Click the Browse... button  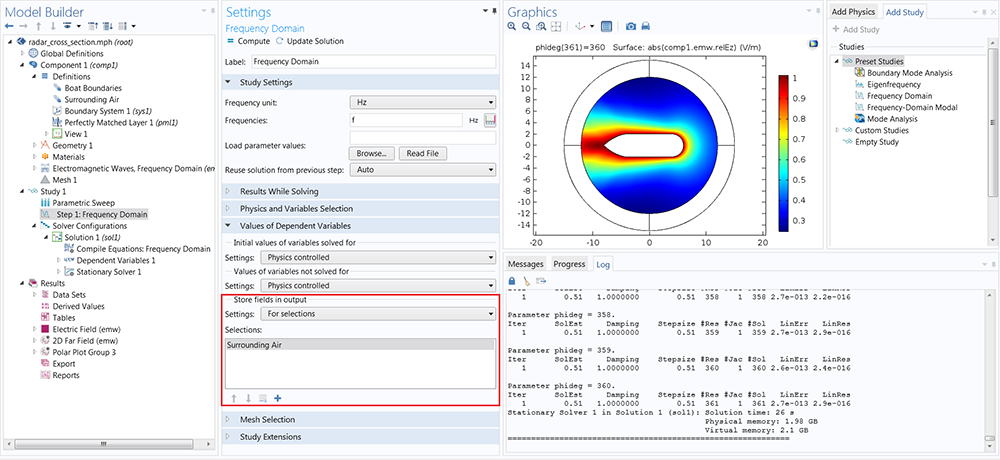[370, 153]
